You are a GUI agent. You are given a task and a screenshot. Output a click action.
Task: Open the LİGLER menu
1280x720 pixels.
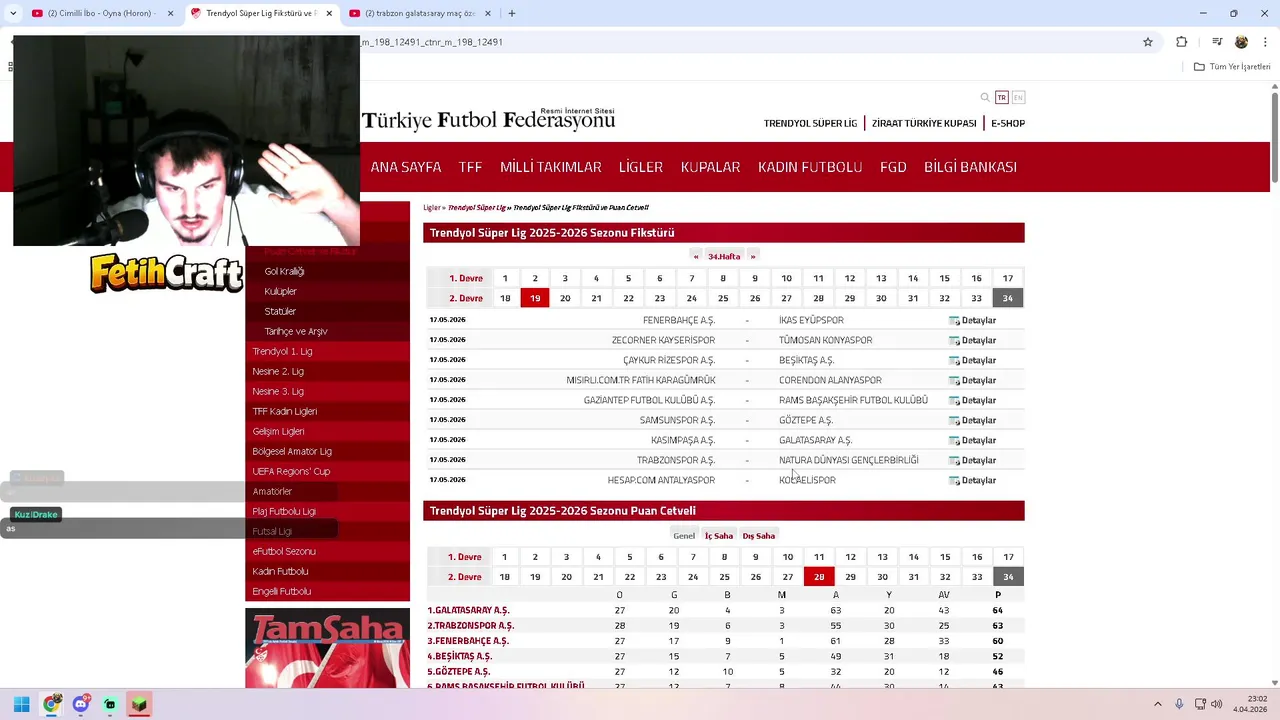click(x=641, y=167)
